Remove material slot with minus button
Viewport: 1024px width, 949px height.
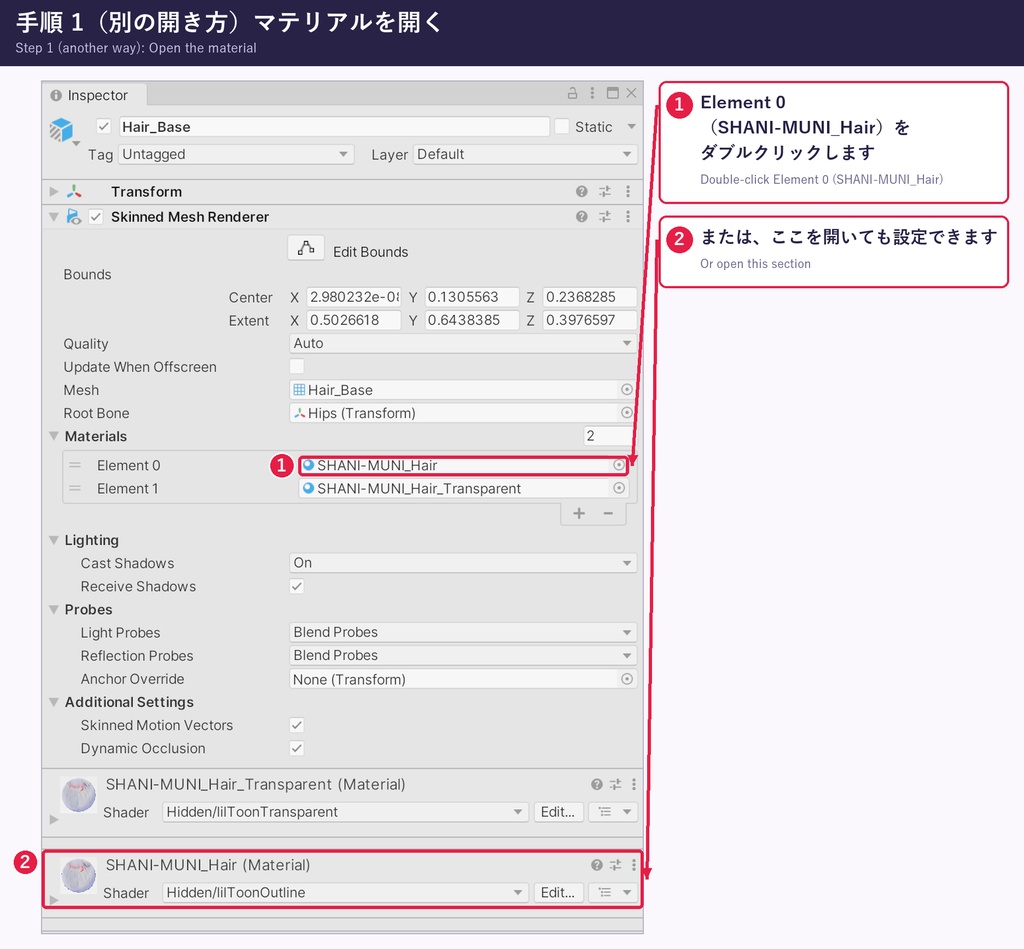tap(608, 513)
